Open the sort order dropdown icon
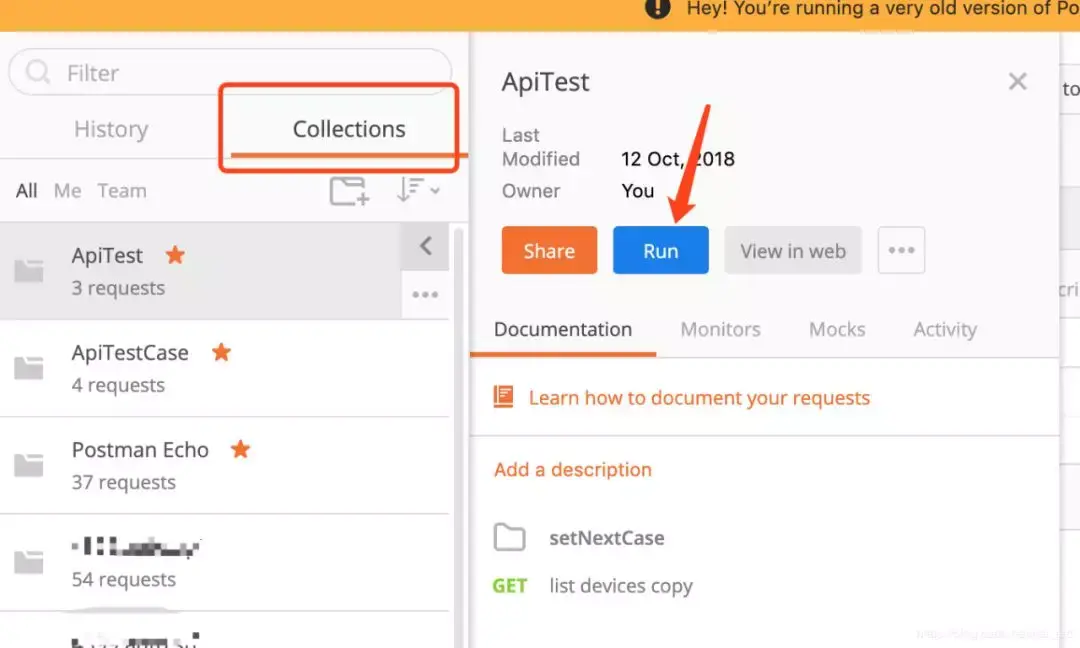The width and height of the screenshot is (1080, 648). tap(418, 189)
